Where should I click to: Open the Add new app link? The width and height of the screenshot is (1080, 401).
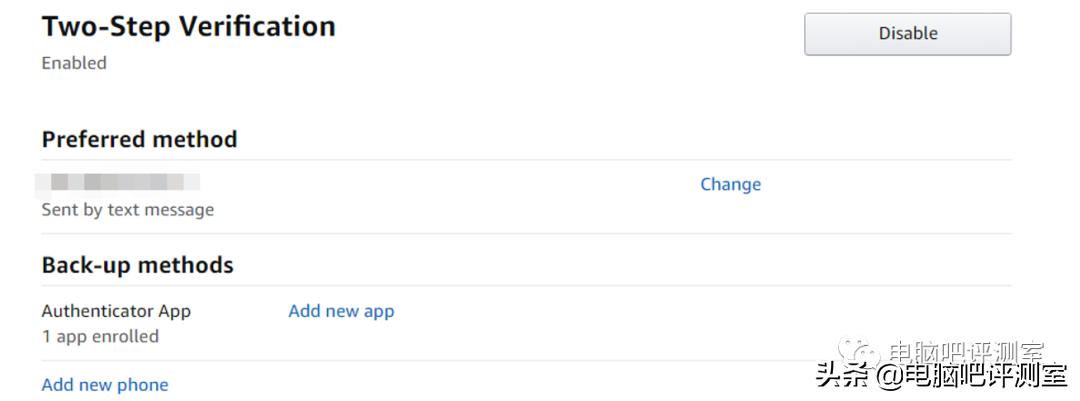[341, 311]
